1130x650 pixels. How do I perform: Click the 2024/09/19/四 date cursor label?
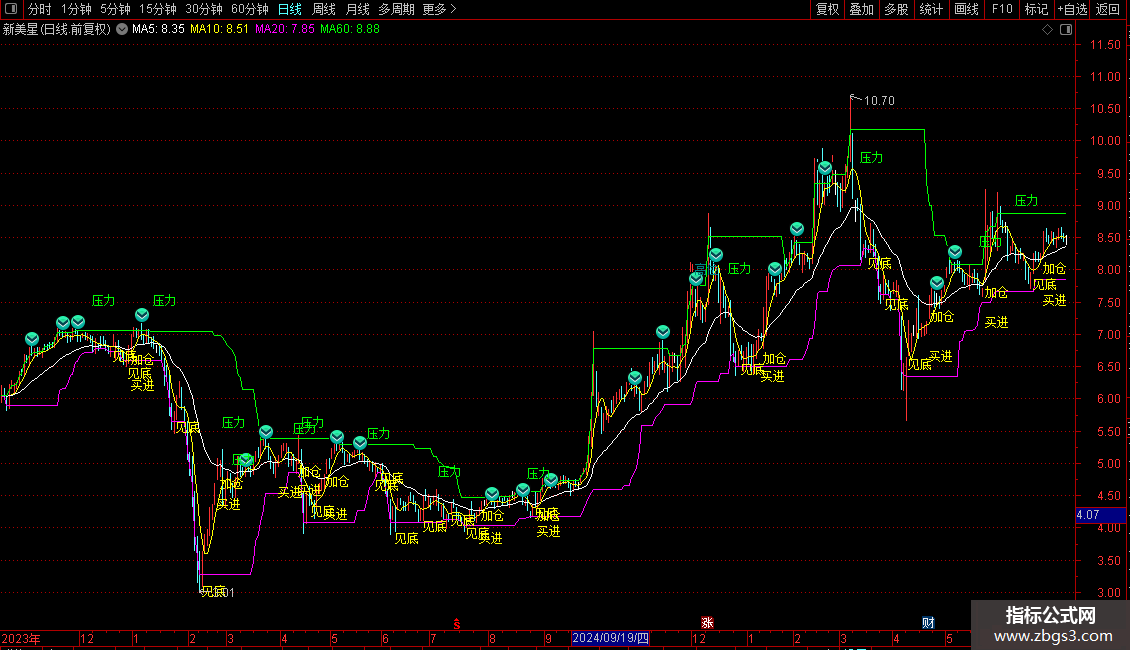[x=610, y=638]
